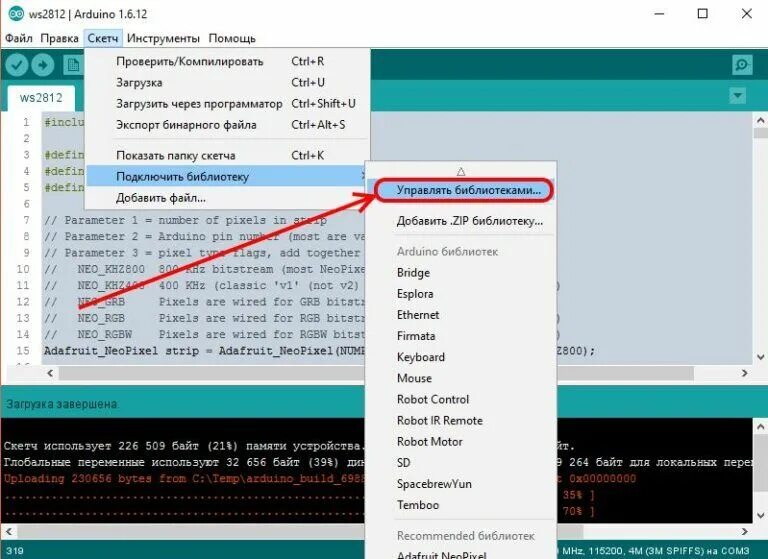Viewport: 768px width, 559px height.
Task: Select Добавить файл... entry
Action: pos(228,198)
